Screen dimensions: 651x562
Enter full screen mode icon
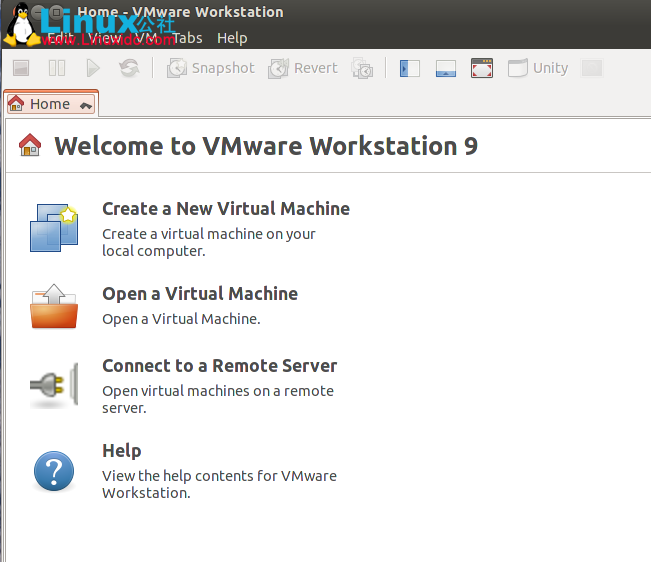point(482,68)
